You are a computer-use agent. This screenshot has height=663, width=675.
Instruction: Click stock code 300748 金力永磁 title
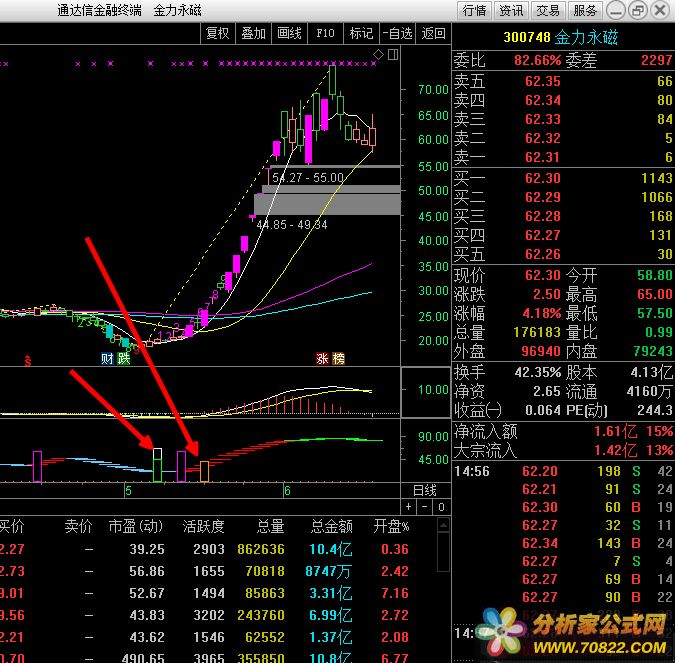point(560,37)
